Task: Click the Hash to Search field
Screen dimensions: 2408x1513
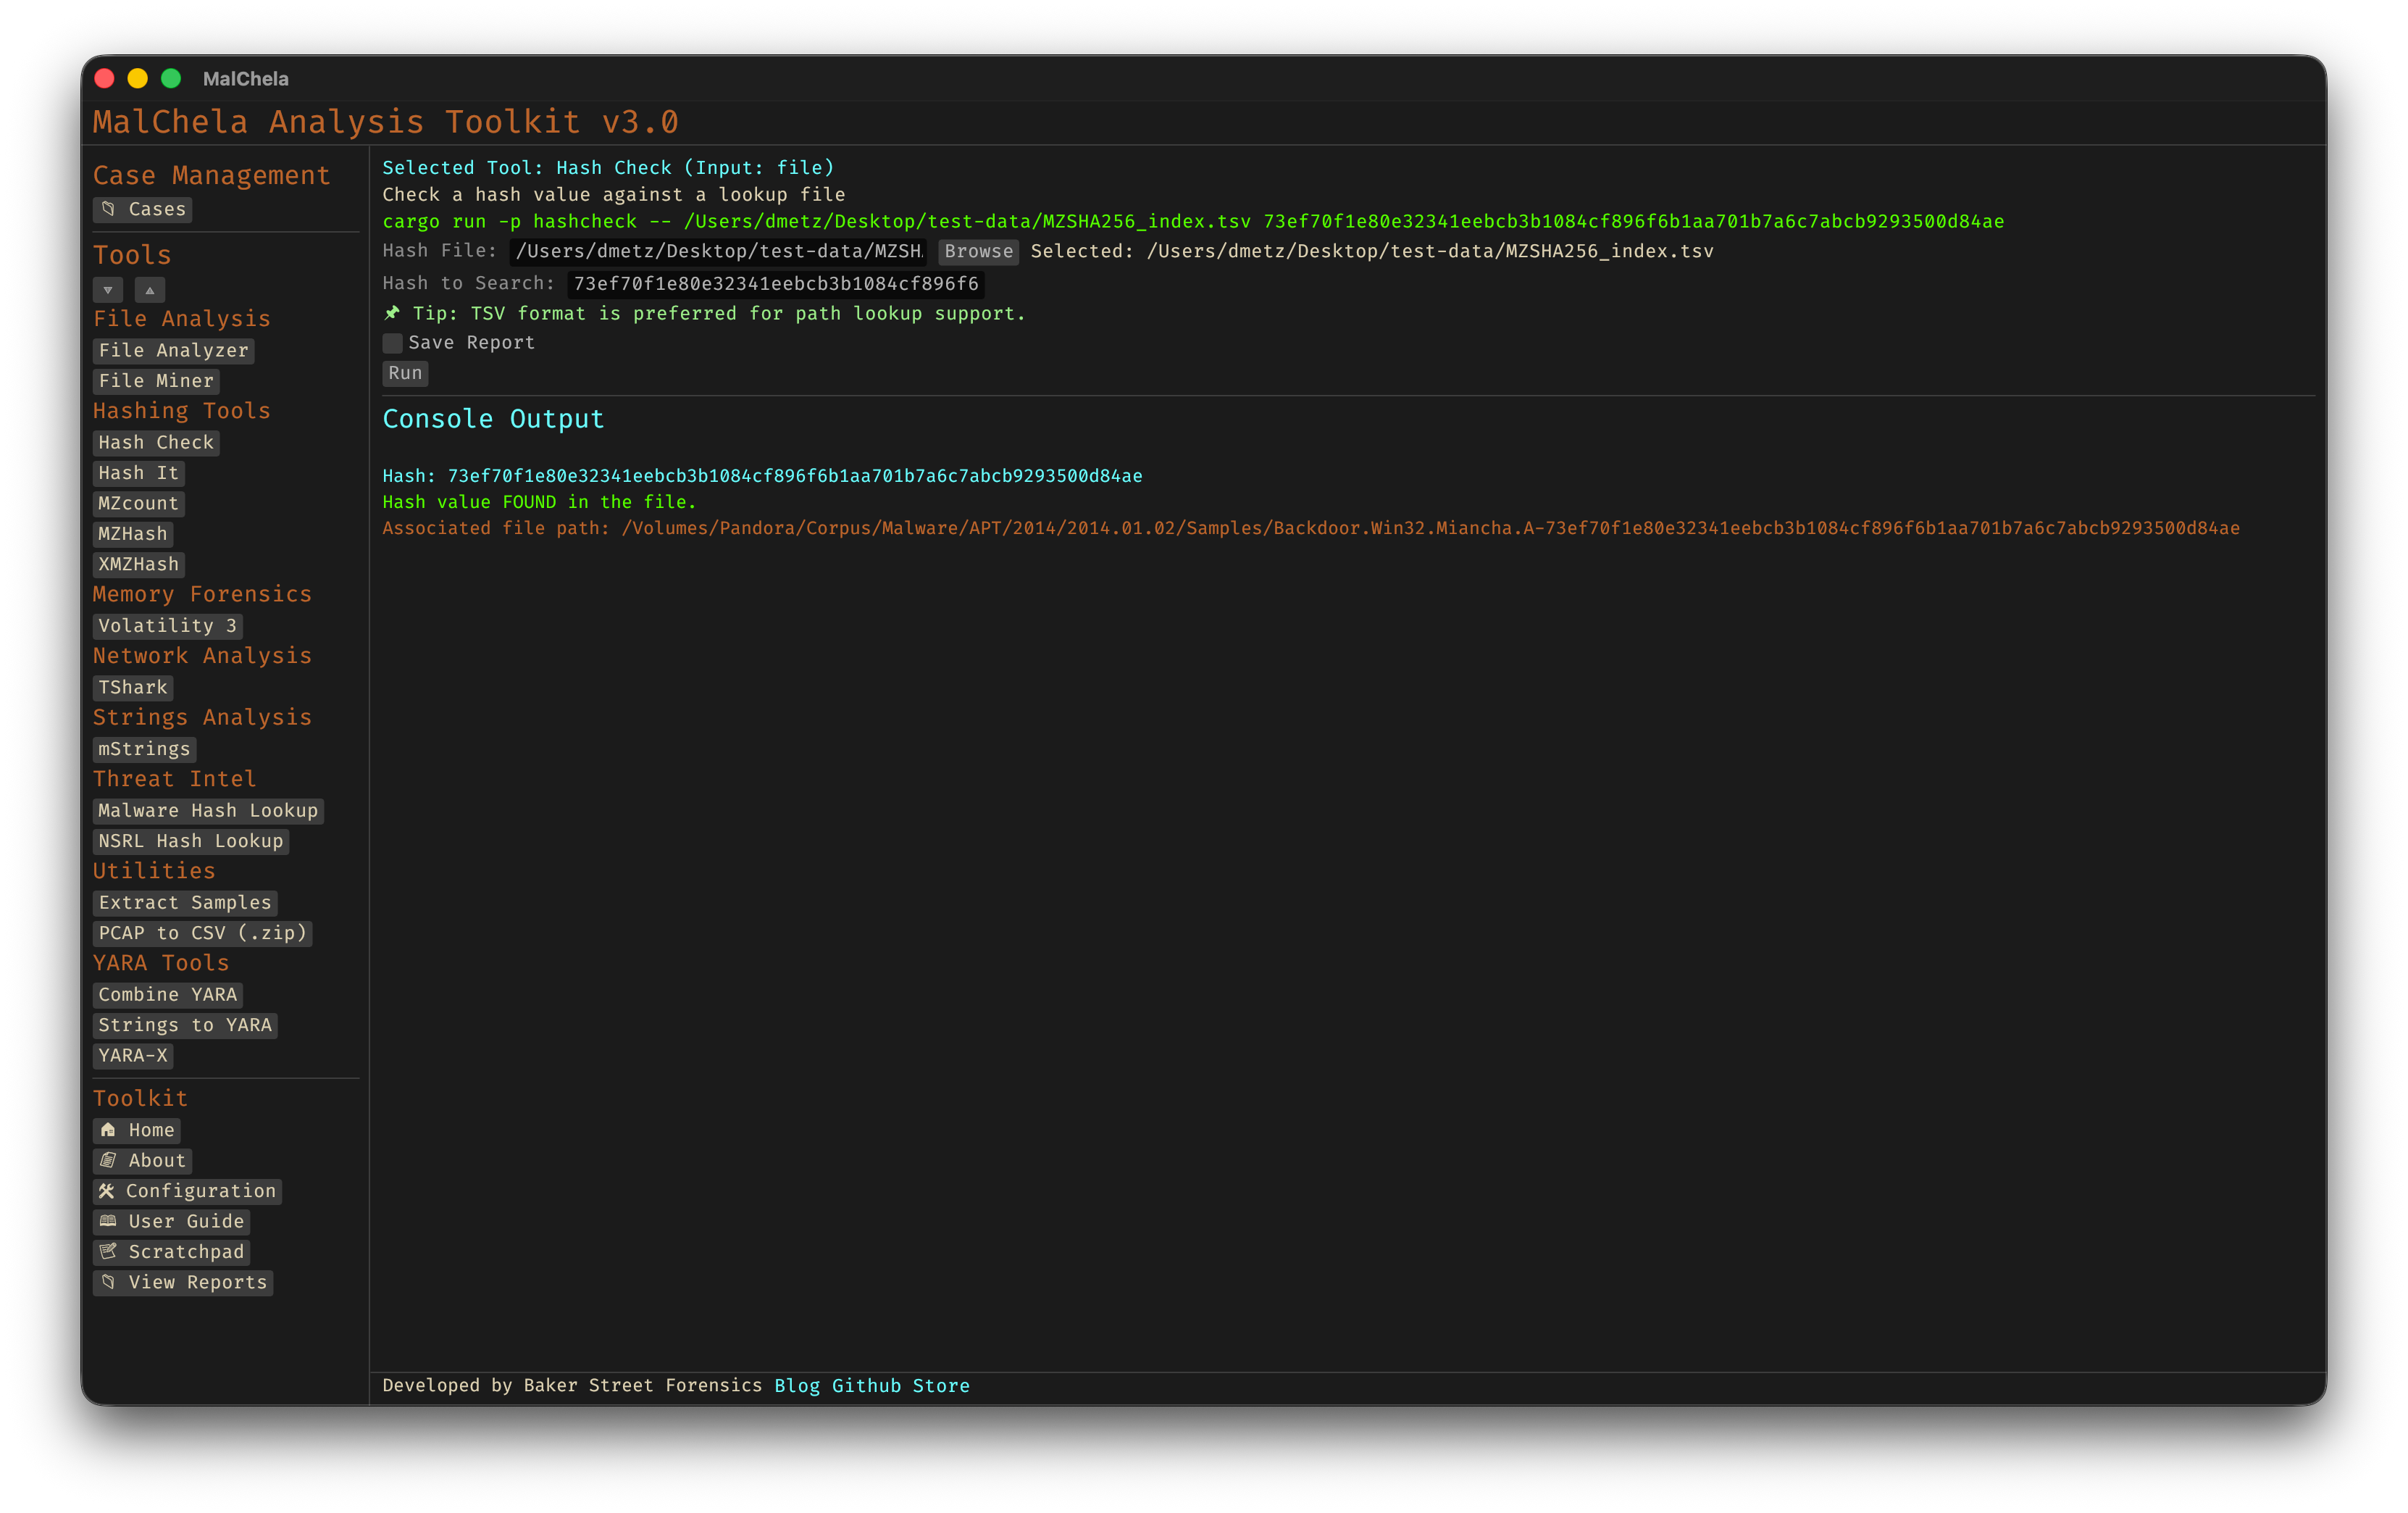Action: (x=776, y=284)
